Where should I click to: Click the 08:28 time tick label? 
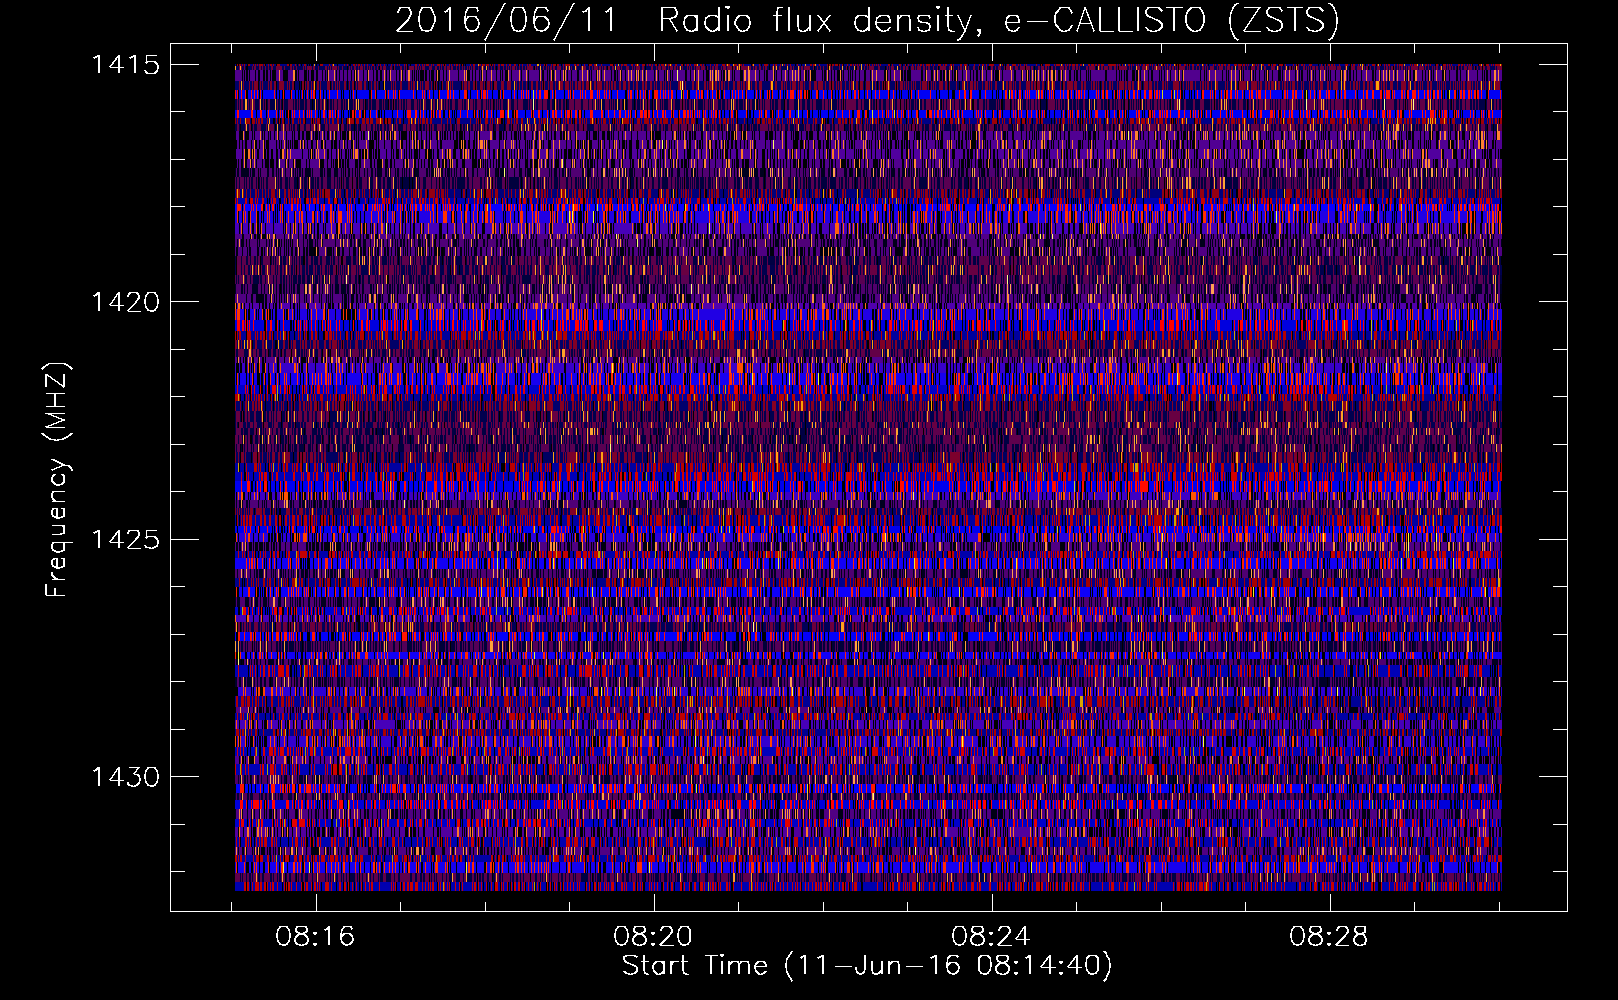[x=1329, y=937]
